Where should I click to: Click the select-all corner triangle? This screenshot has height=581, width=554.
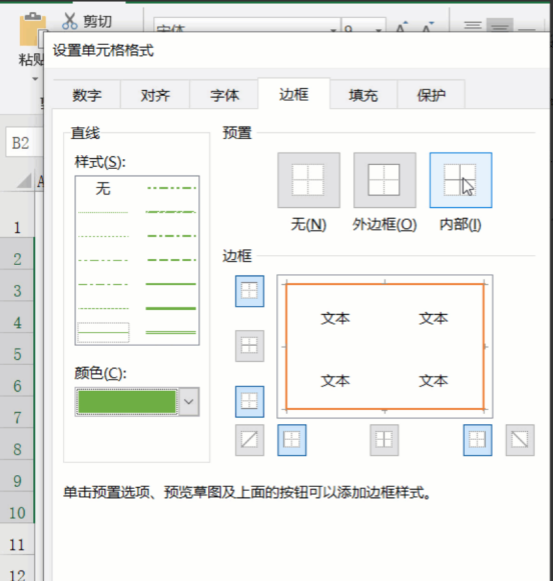23,181
